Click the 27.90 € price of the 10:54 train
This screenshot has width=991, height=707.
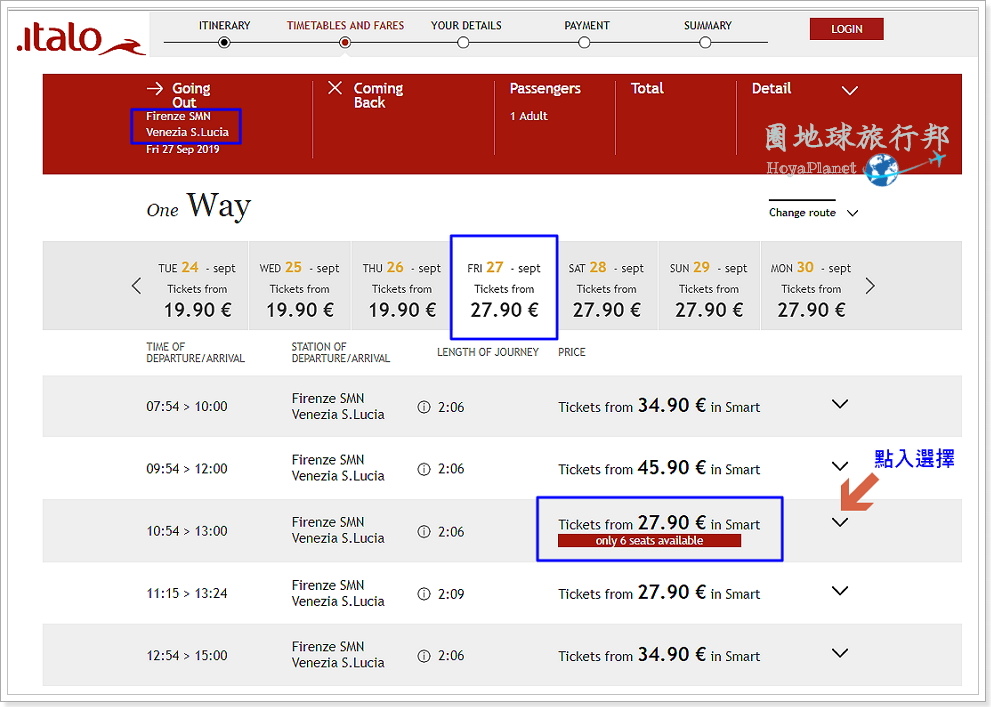click(x=672, y=523)
